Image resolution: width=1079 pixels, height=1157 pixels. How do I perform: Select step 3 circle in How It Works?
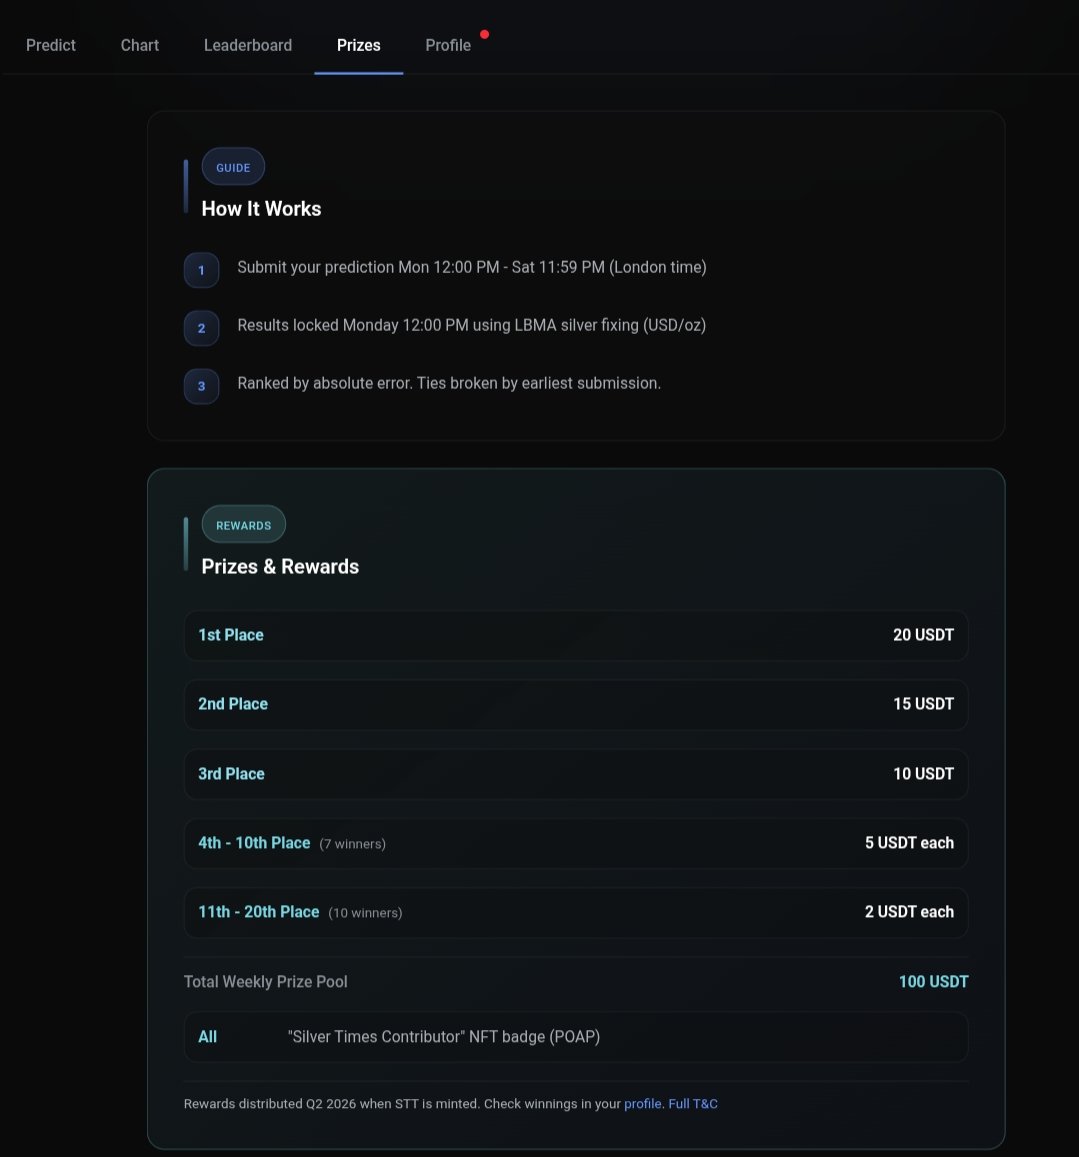click(201, 386)
